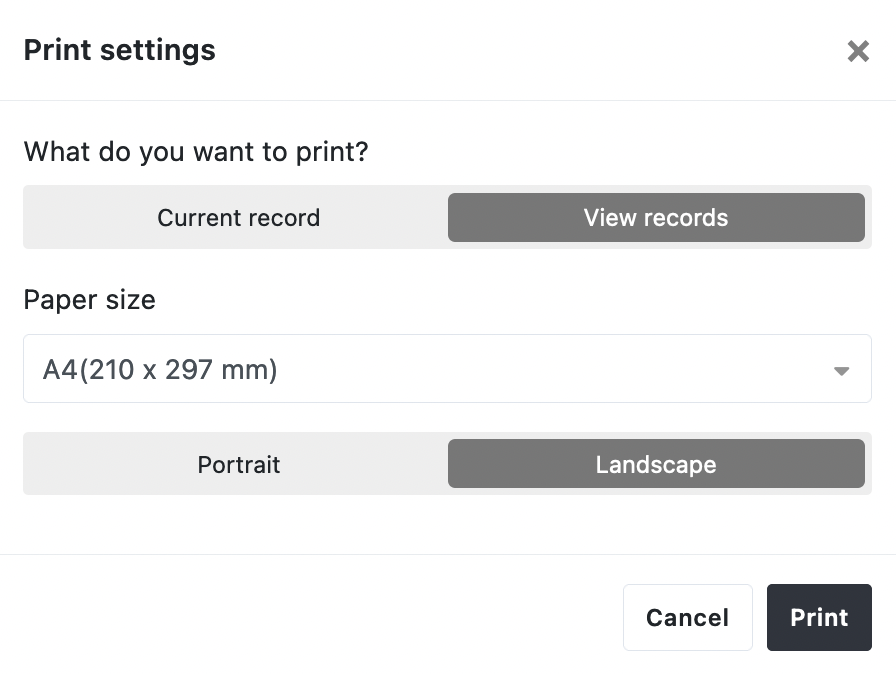Viewport: 896px width, 674px height.
Task: Switch orientation to Portrait
Action: coord(238,465)
